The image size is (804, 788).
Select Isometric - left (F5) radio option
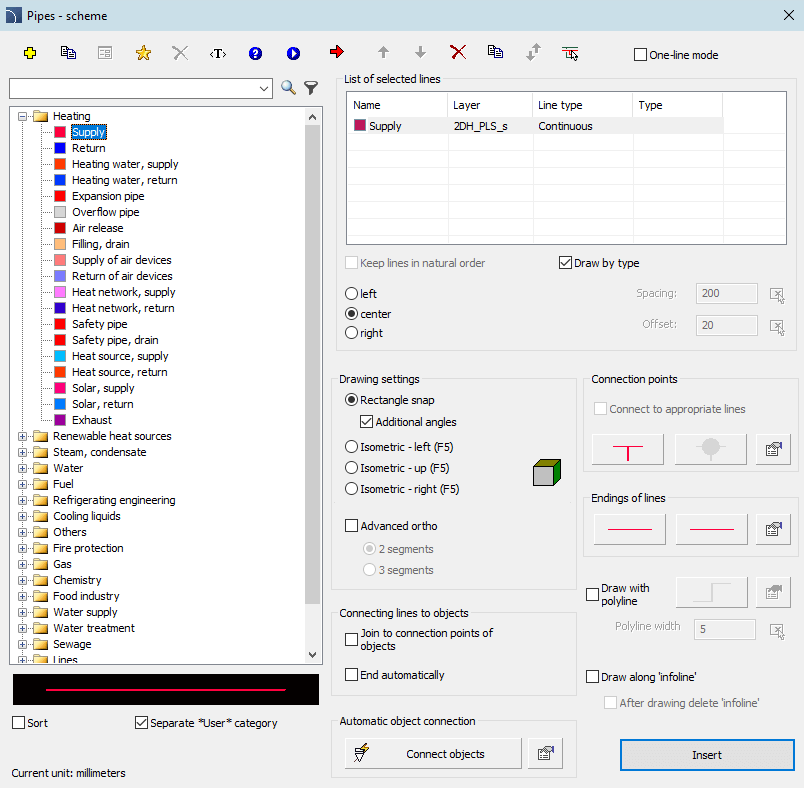pyautogui.click(x=351, y=447)
